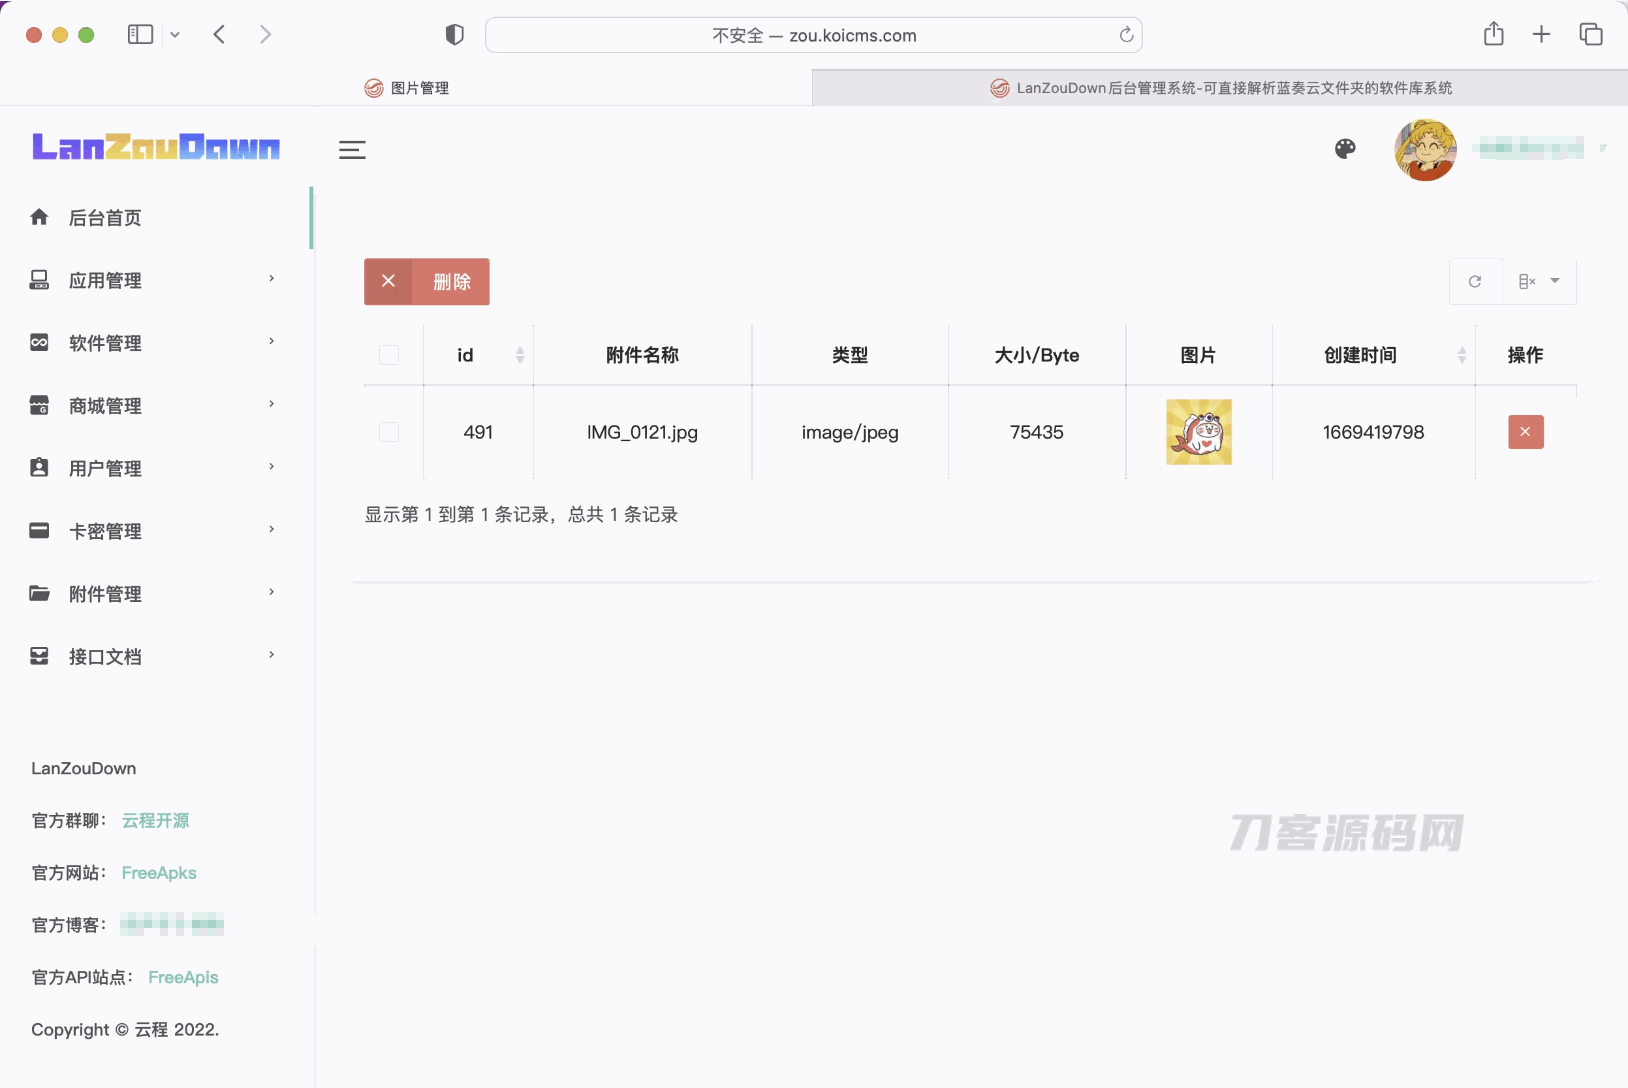Sort the table by id column
The image size is (1628, 1088).
coord(519,354)
